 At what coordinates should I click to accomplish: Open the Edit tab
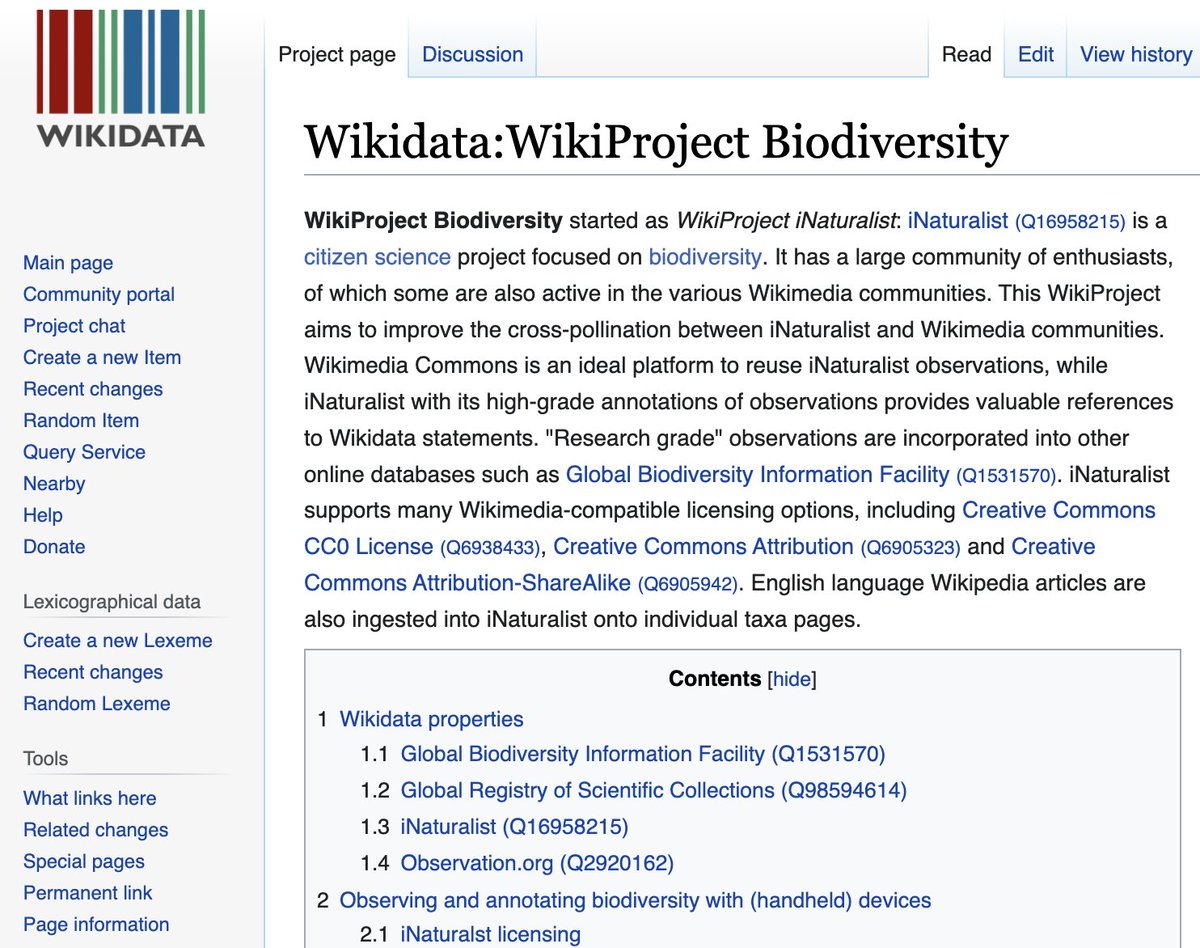click(1035, 55)
